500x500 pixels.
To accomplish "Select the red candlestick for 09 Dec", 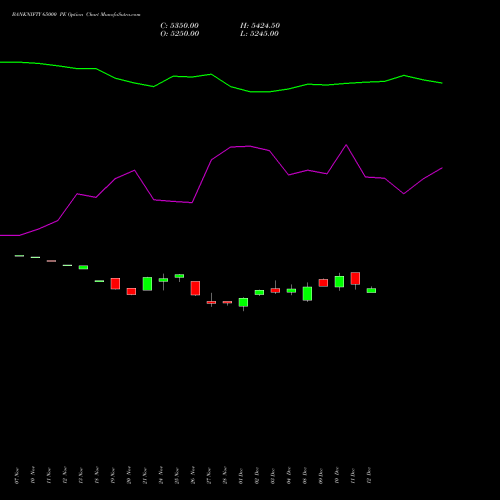I will 323,283.
